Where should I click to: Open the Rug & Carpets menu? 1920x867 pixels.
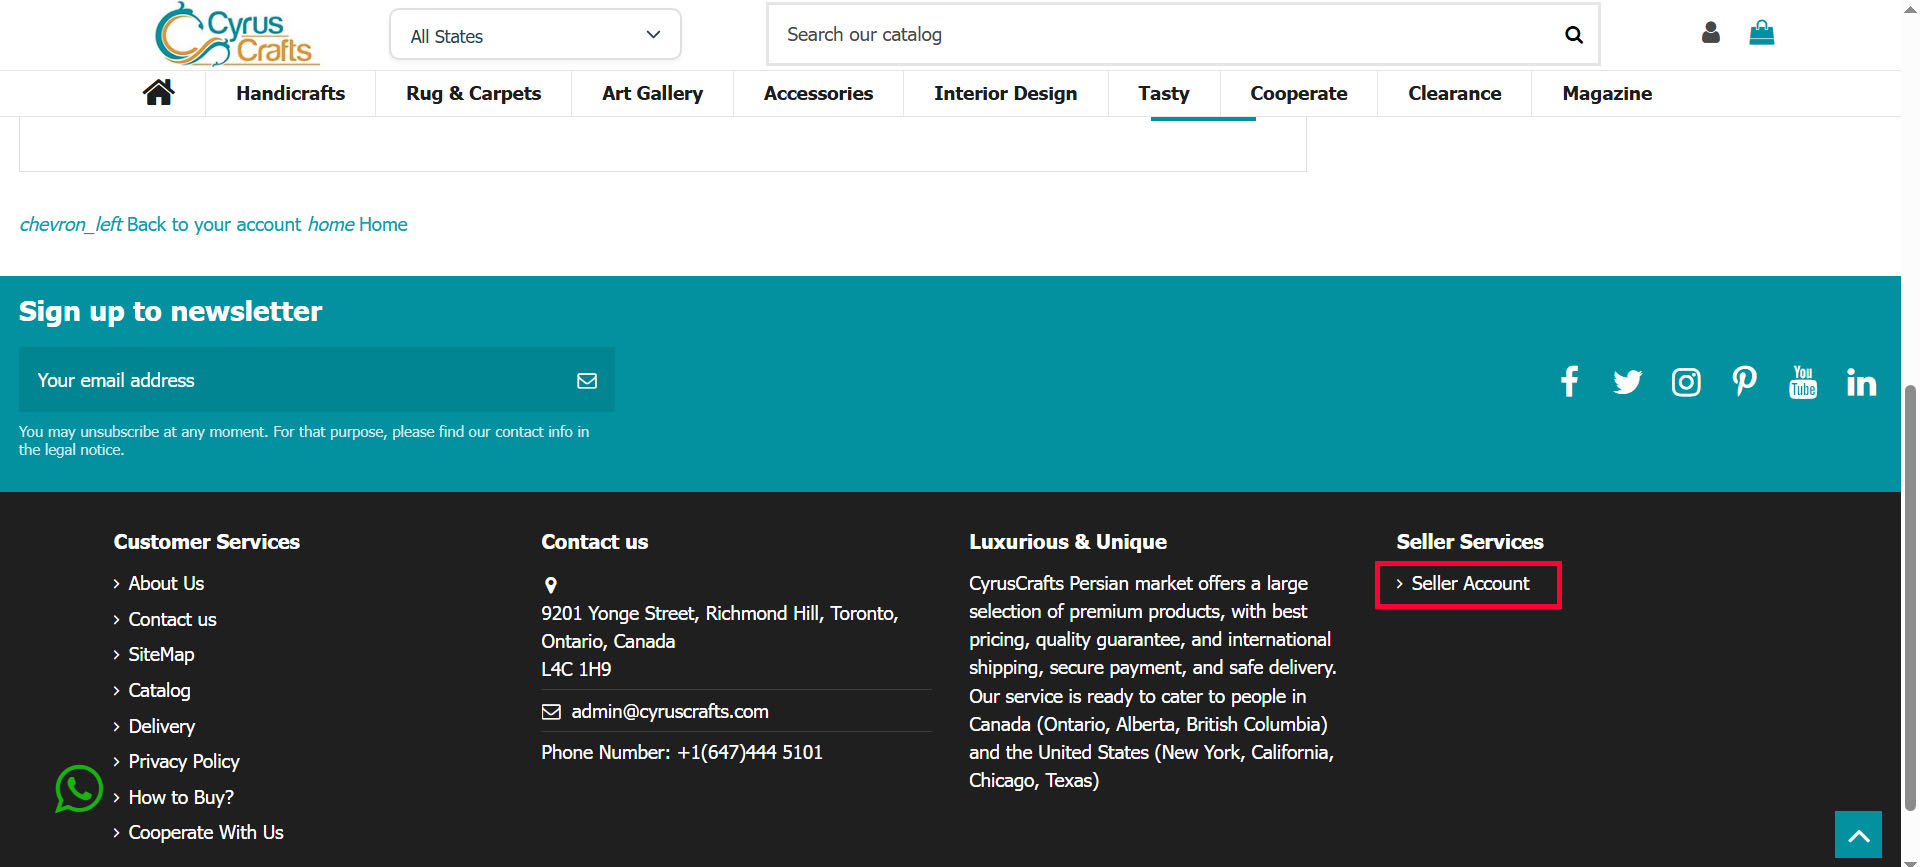[473, 93]
